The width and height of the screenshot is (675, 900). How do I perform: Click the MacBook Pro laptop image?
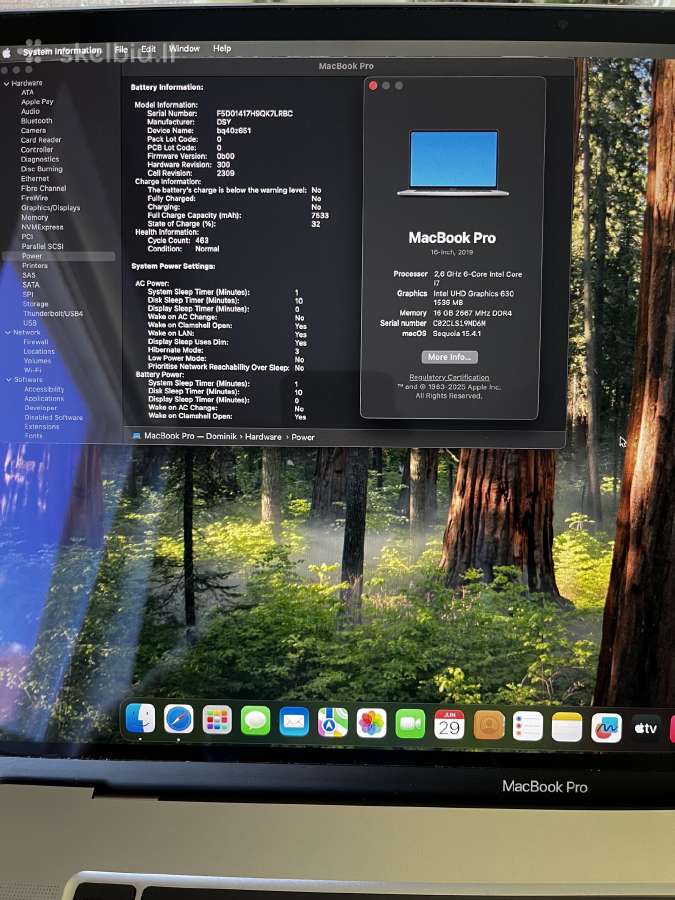453,164
